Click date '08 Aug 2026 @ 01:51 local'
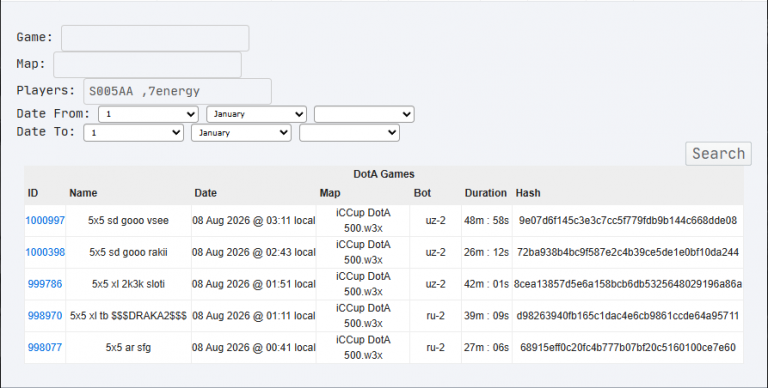The height and width of the screenshot is (388, 768). pos(254,284)
